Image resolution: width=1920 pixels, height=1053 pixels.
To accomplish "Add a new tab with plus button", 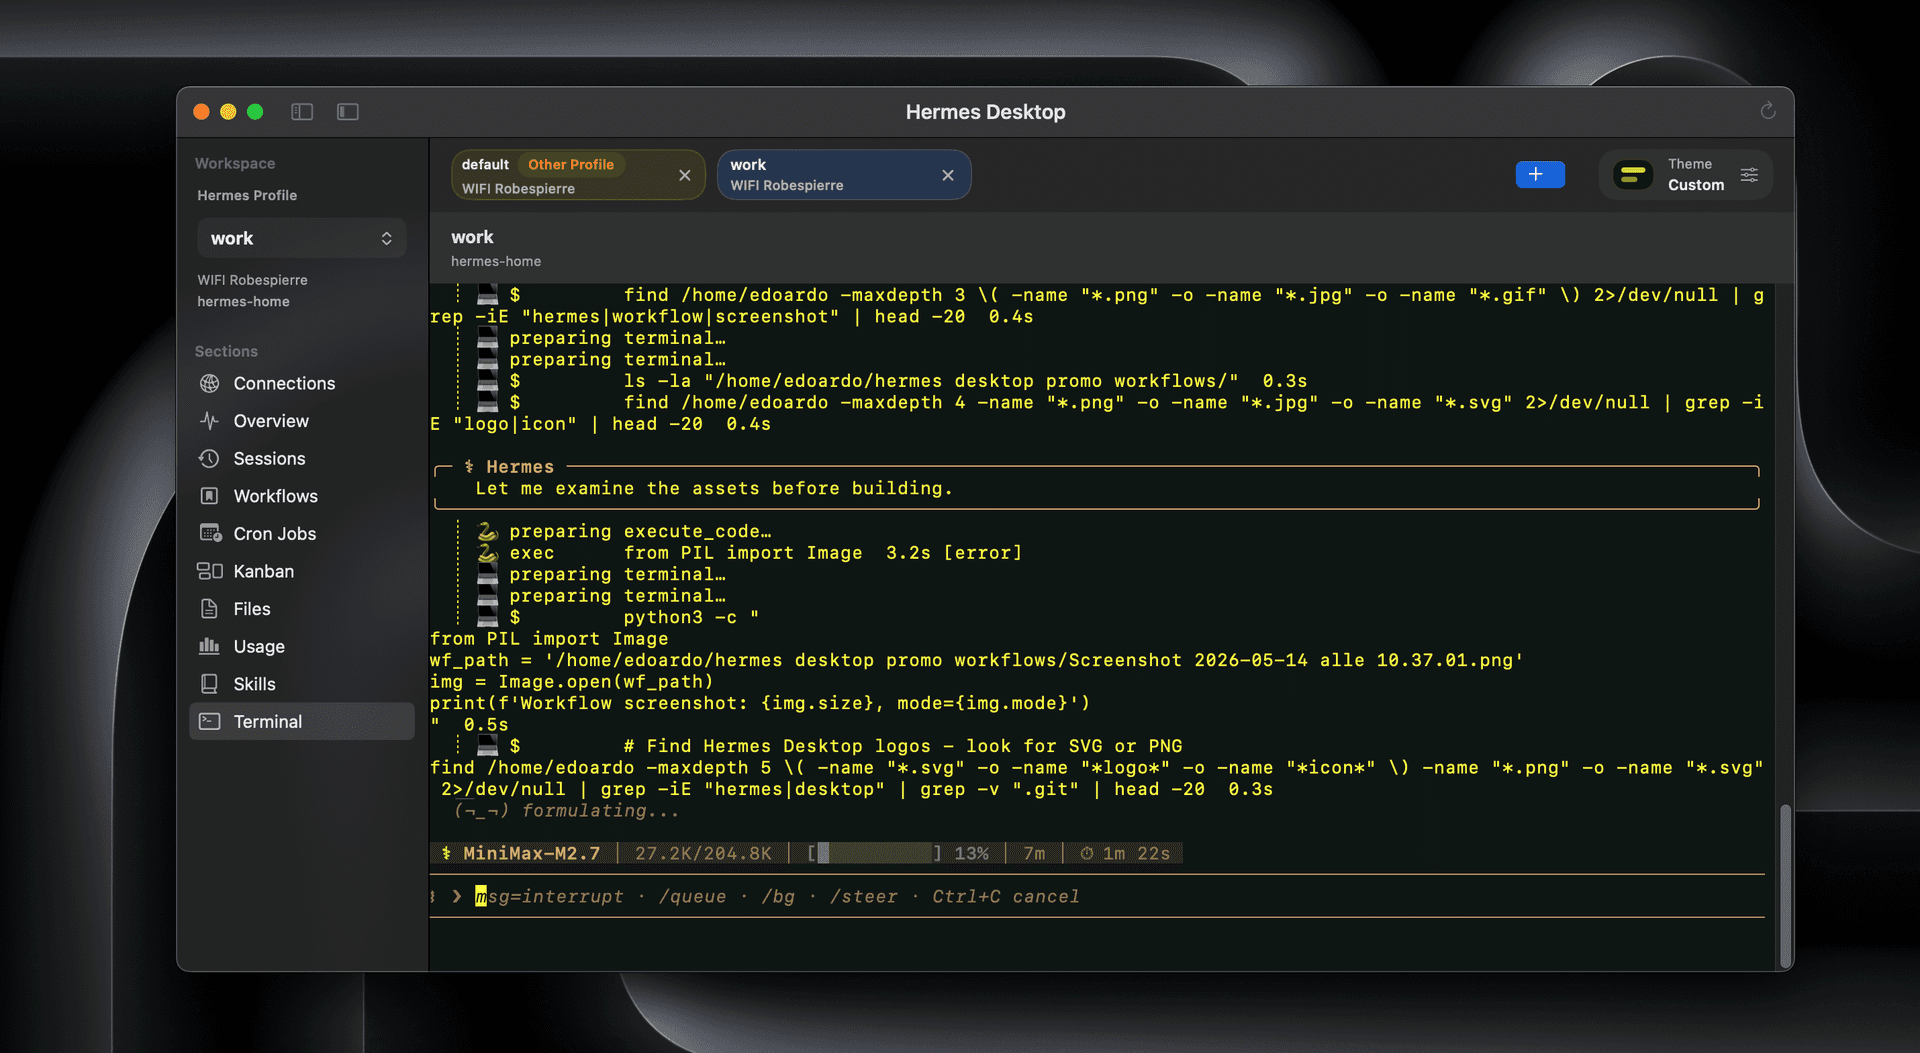I will point(1540,175).
